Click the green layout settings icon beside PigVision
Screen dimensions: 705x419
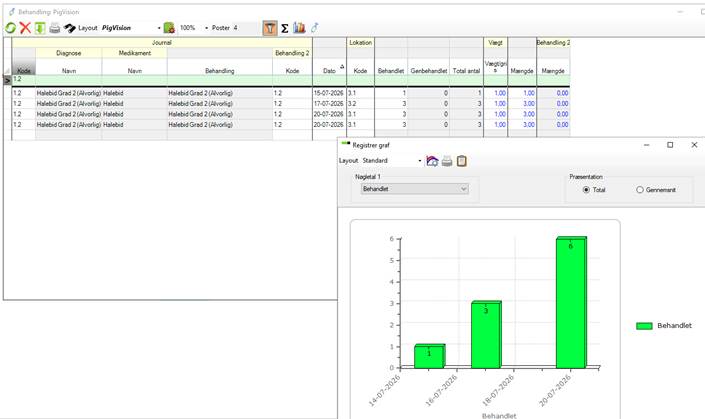[x=169, y=28]
